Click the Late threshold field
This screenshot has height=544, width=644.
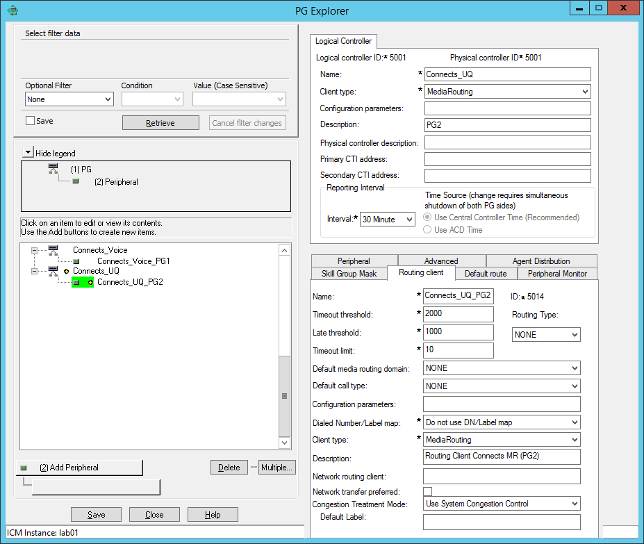[458, 332]
